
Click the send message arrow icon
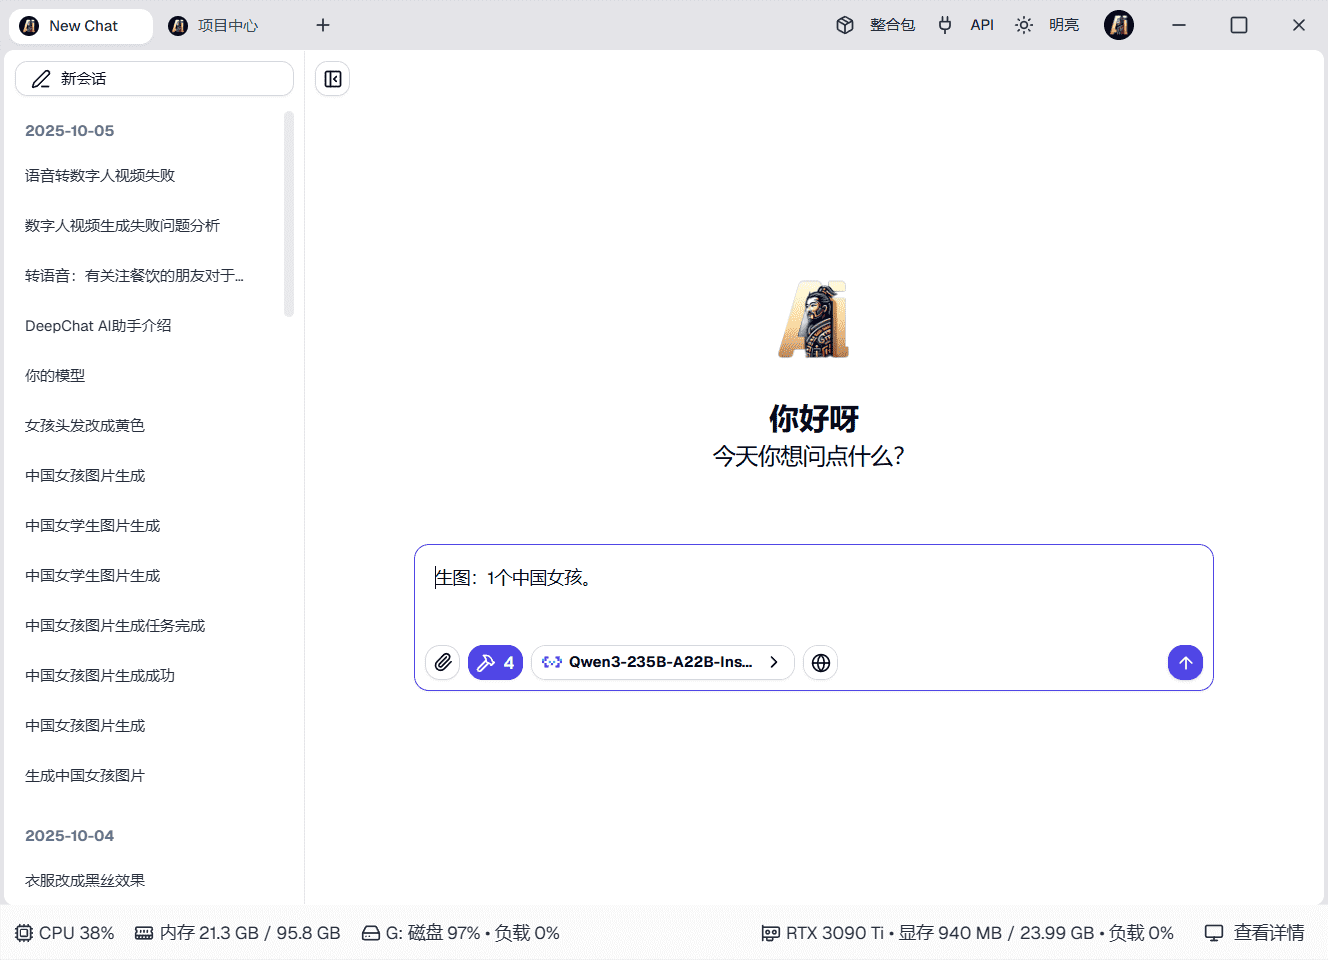click(x=1185, y=662)
